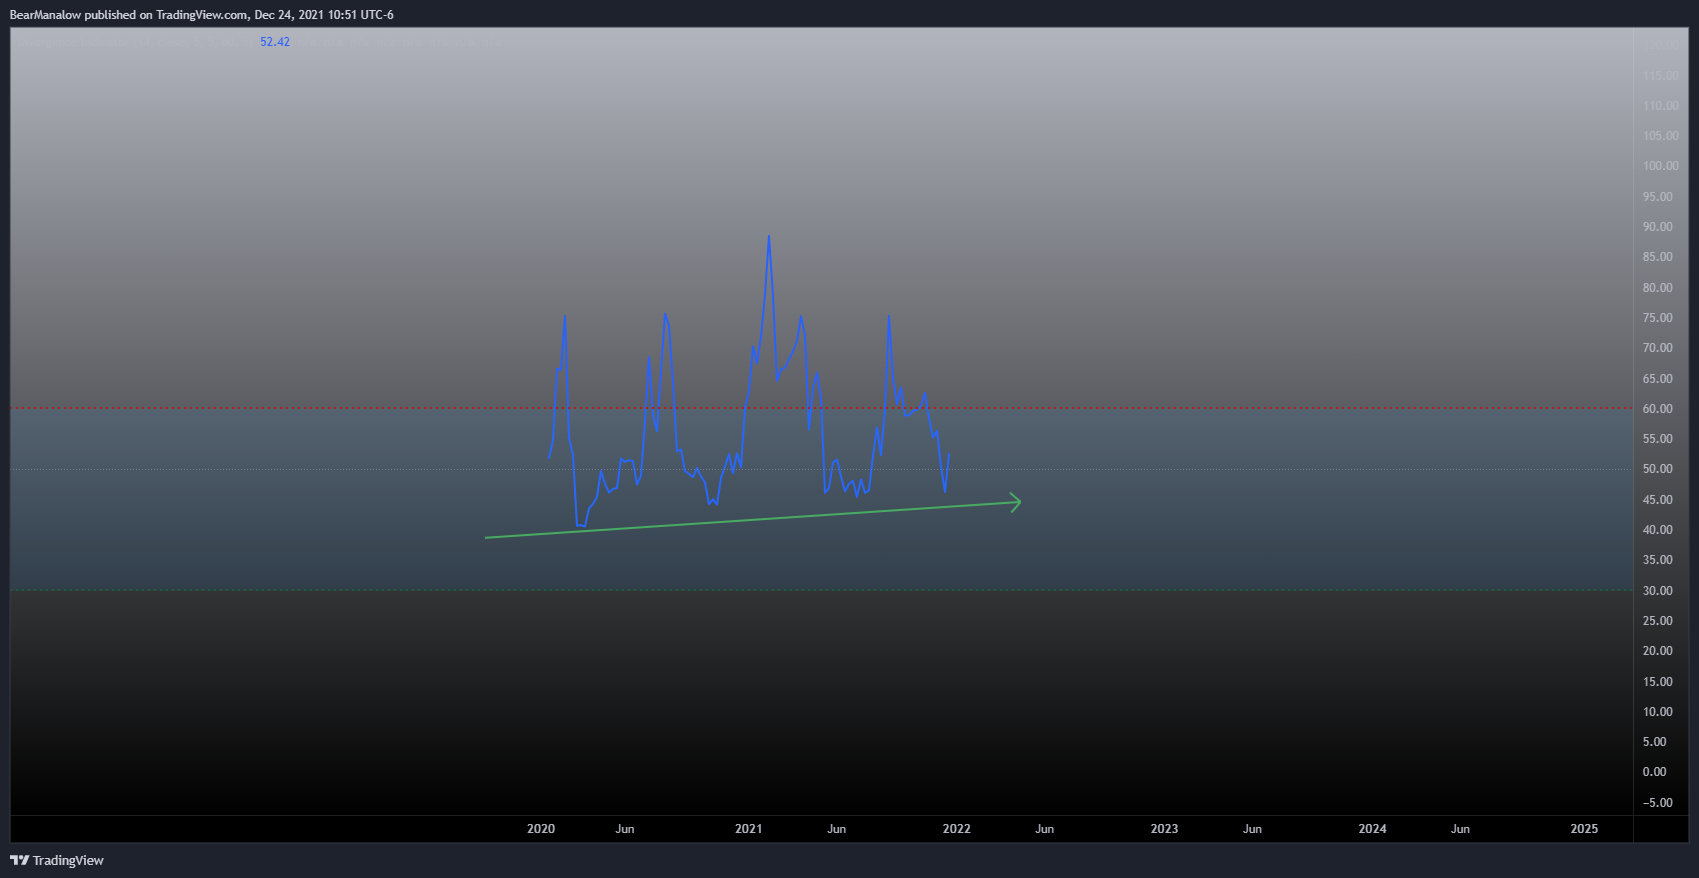This screenshot has height=878, width=1699.
Task: Click the 2021 label on time axis
Action: tap(749, 829)
